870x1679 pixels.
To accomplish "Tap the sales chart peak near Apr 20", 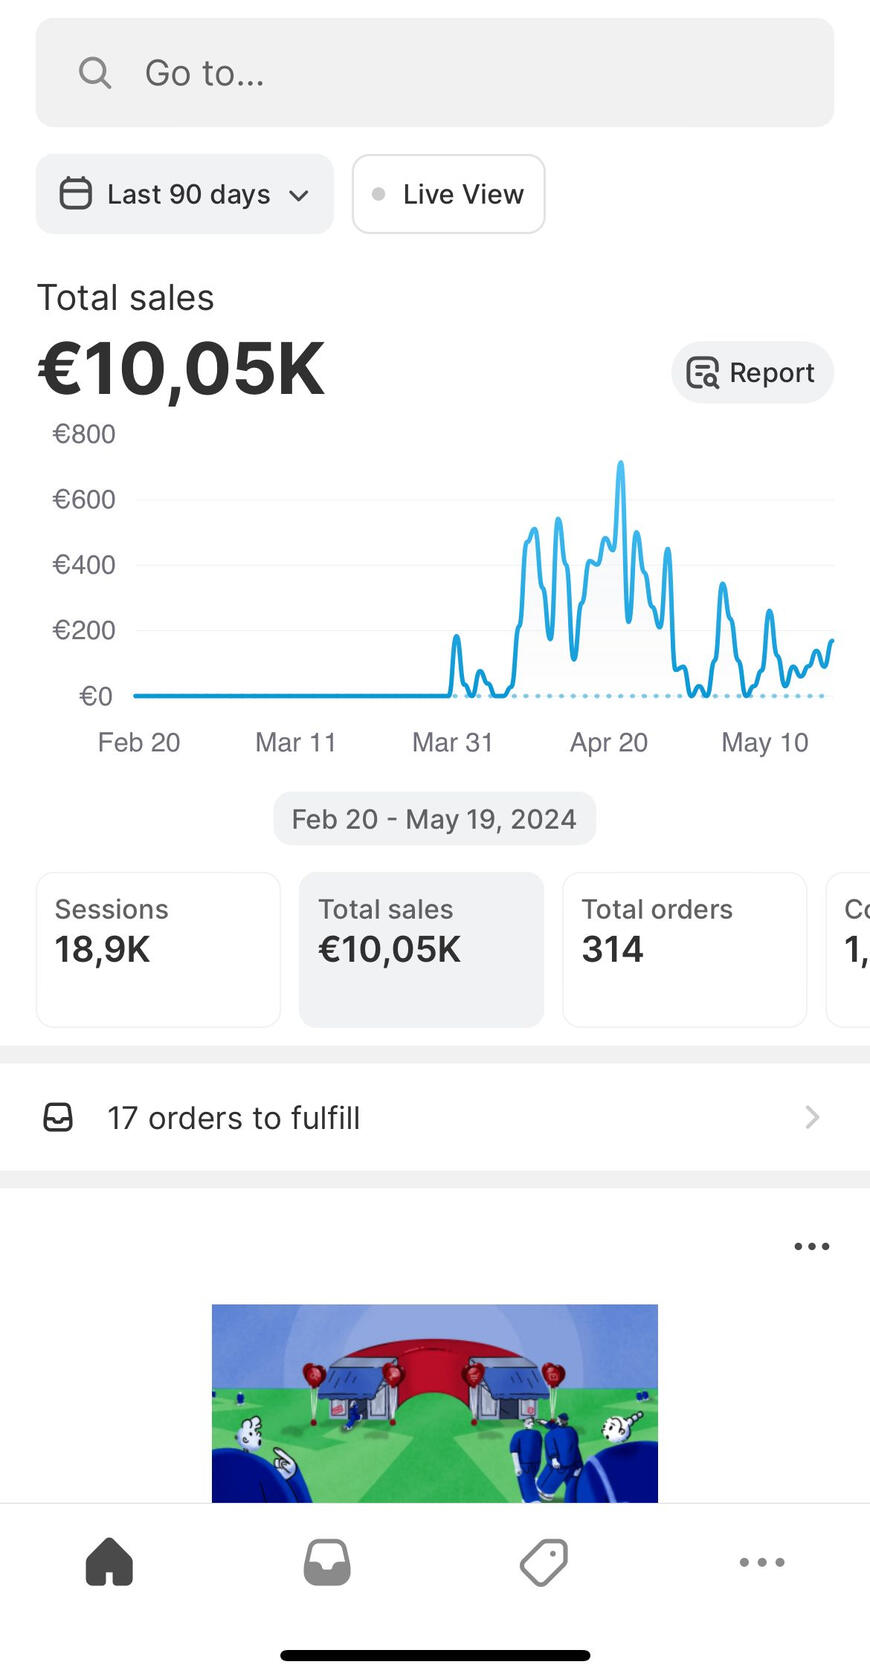I will [621, 466].
